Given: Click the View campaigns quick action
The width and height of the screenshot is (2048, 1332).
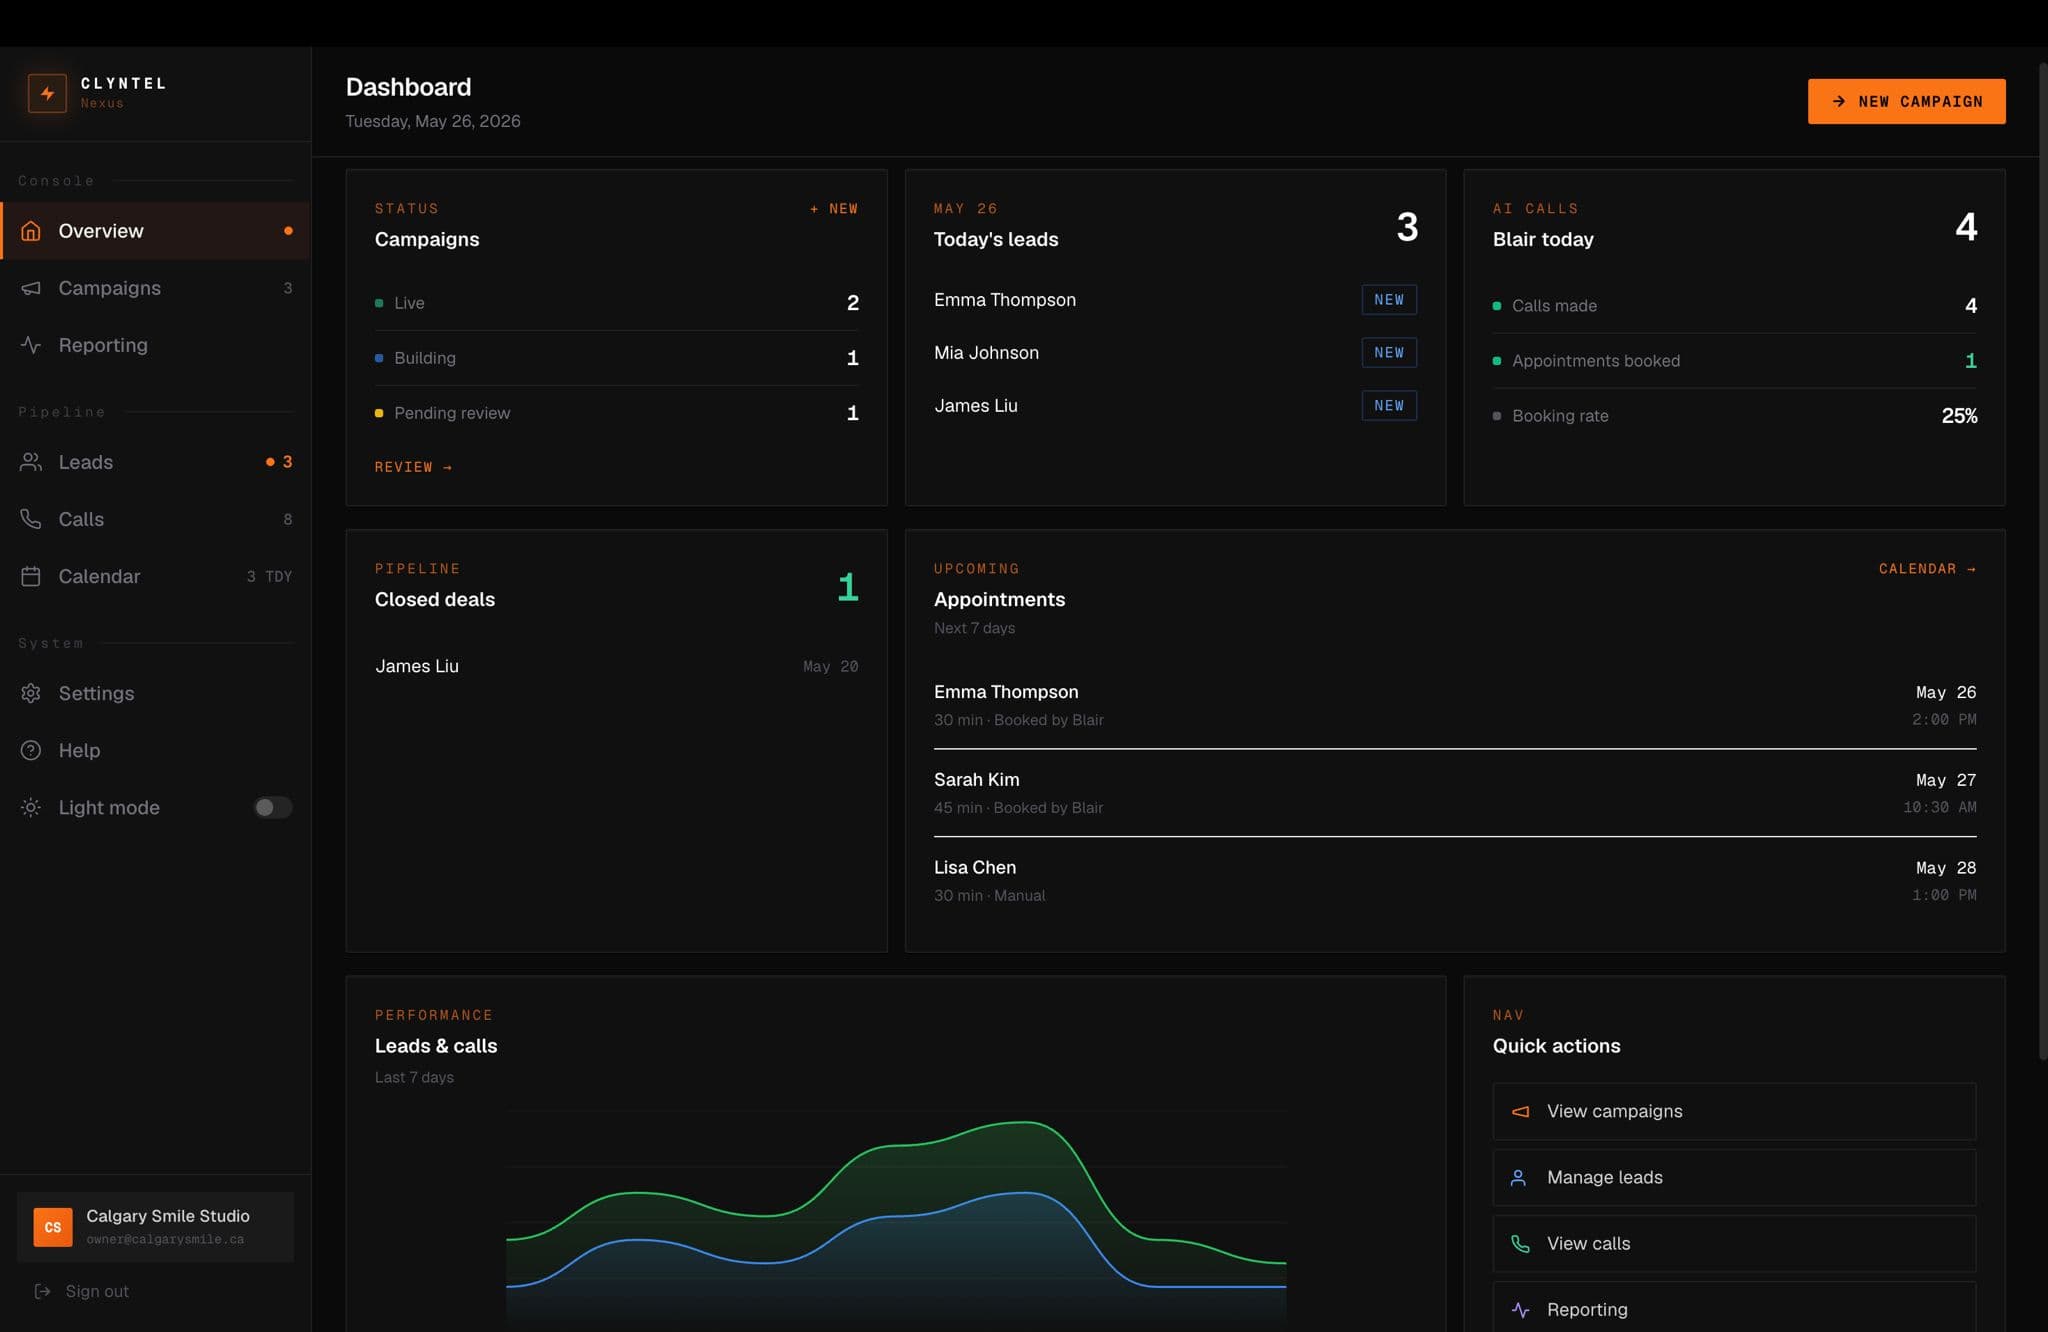Looking at the screenshot, I should click(x=1734, y=1111).
